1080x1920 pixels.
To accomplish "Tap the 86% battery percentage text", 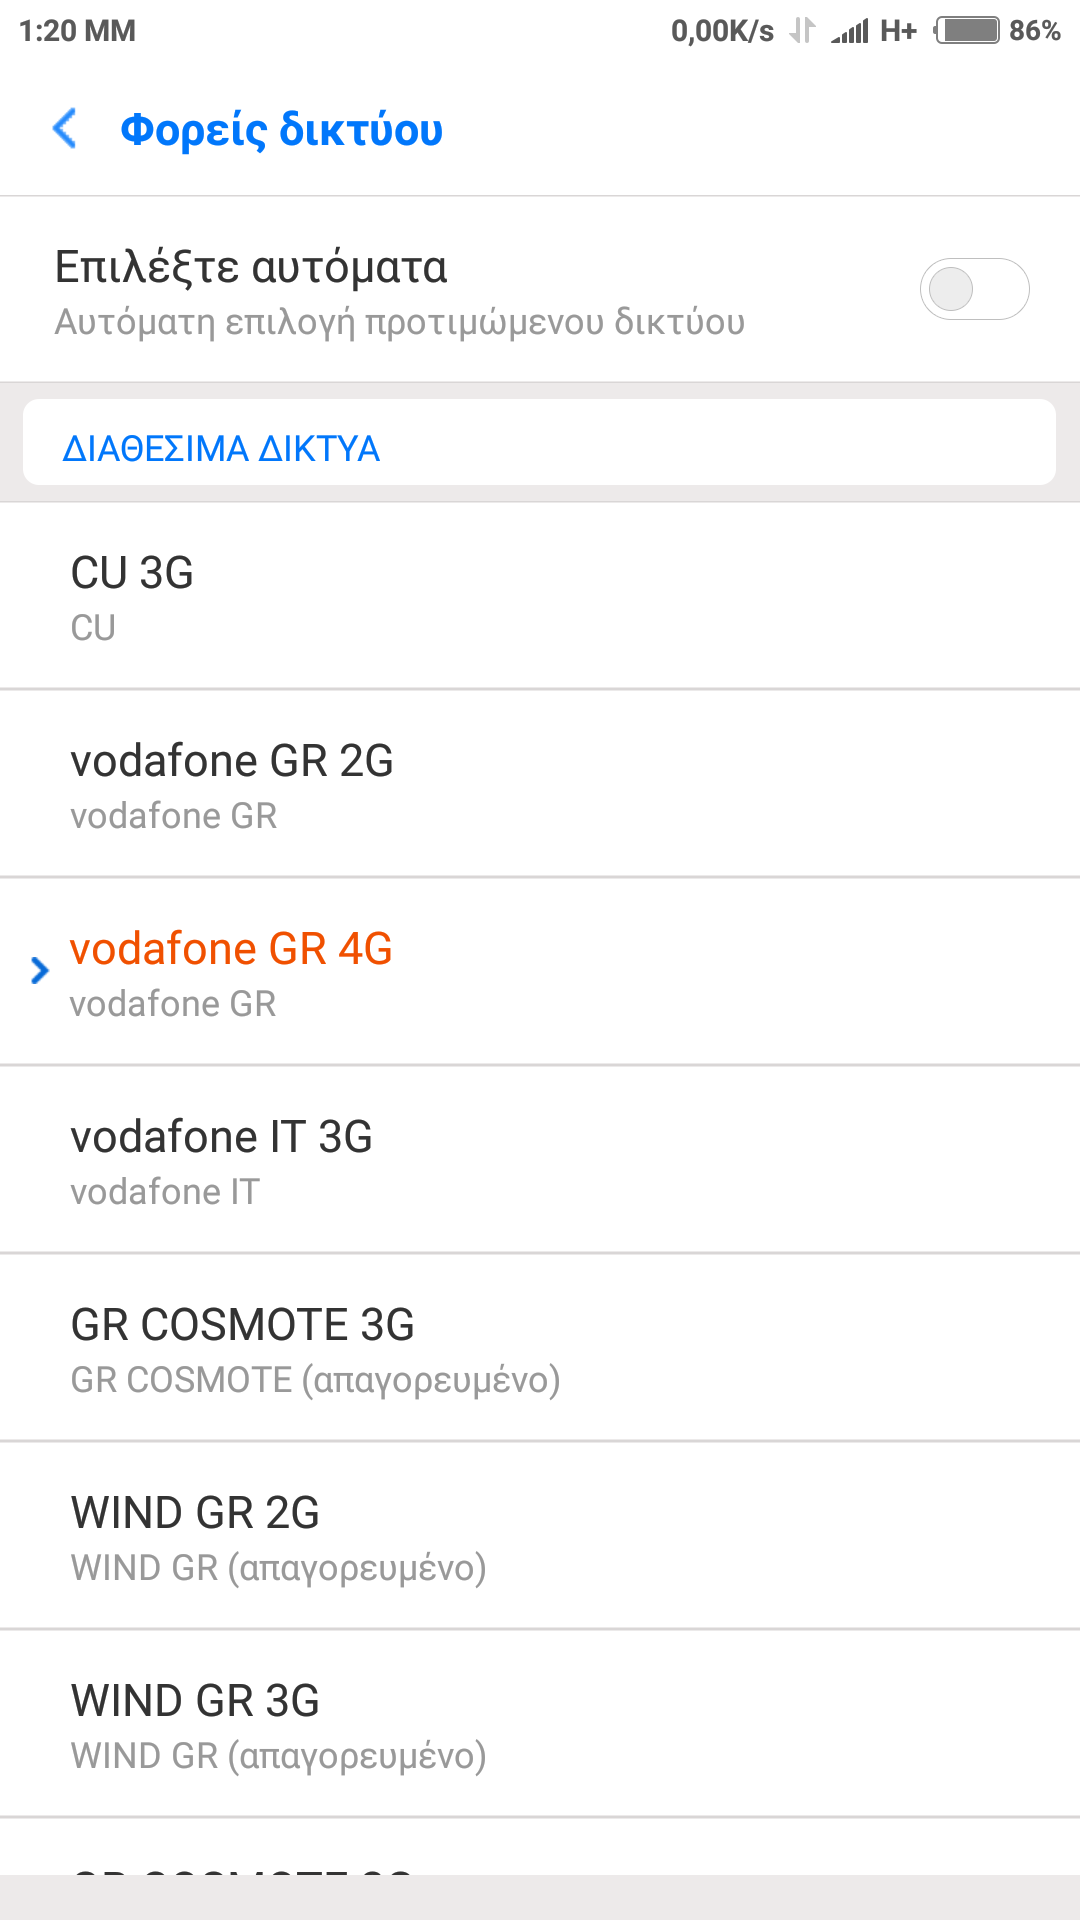I will coord(1034,31).
